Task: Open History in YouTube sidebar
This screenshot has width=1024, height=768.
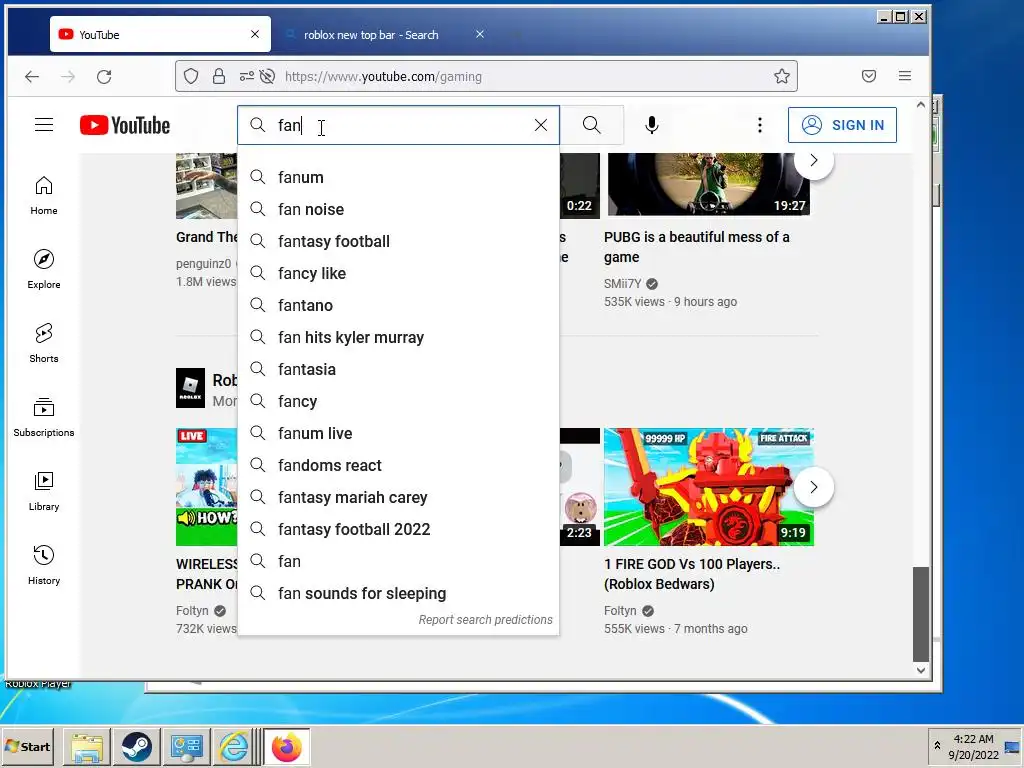Action: point(44,565)
